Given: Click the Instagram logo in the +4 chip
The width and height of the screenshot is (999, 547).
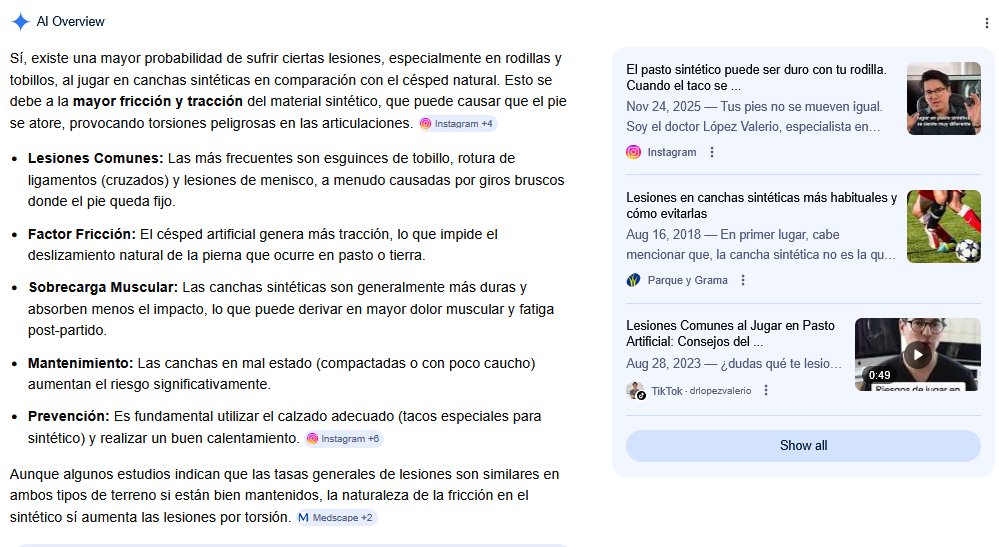Looking at the screenshot, I should (x=426, y=124).
